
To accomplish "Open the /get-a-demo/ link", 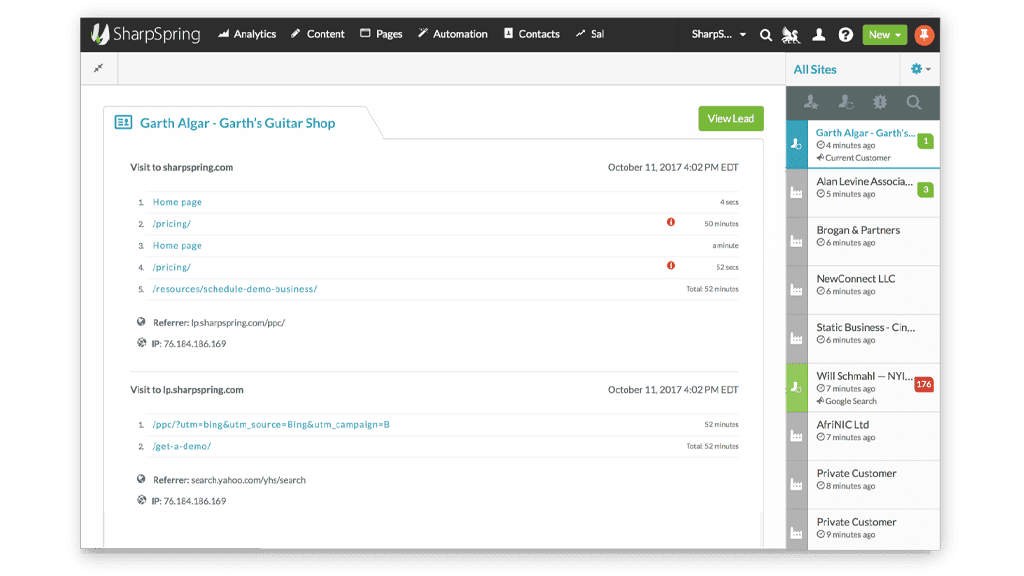I will click(x=182, y=446).
